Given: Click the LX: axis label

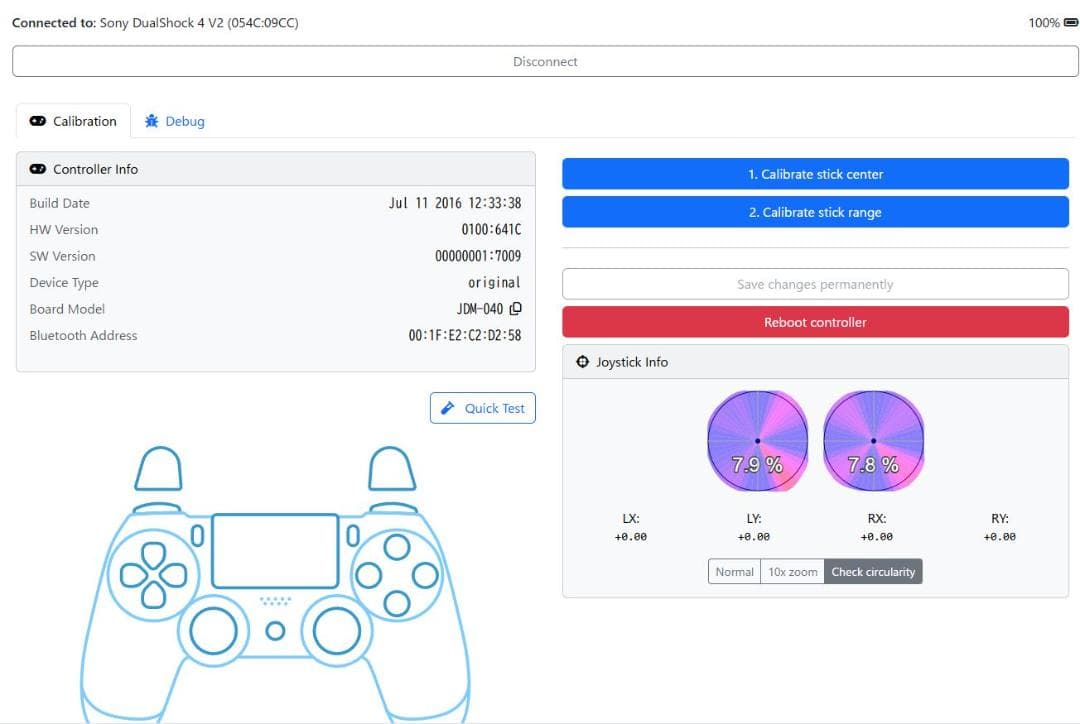Looking at the screenshot, I should pyautogui.click(x=630, y=519).
